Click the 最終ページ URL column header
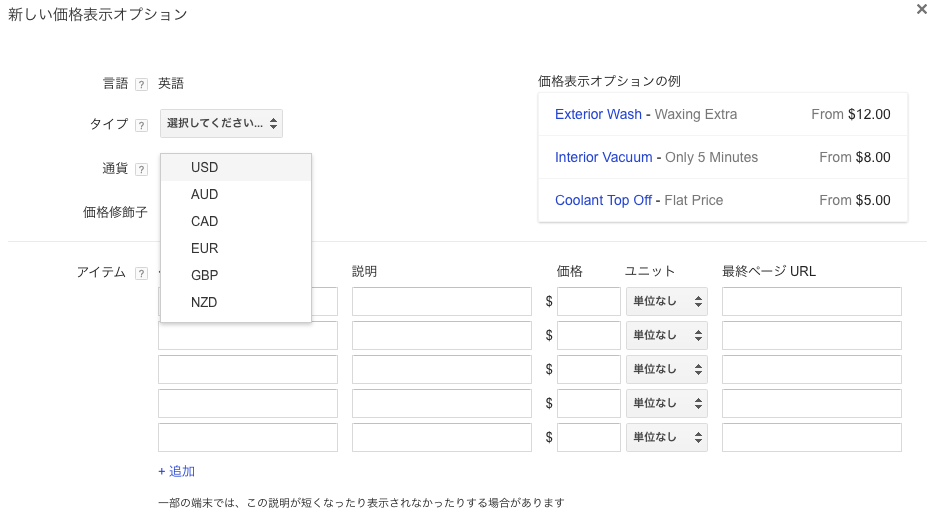This screenshot has width=934, height=514. (x=768, y=272)
